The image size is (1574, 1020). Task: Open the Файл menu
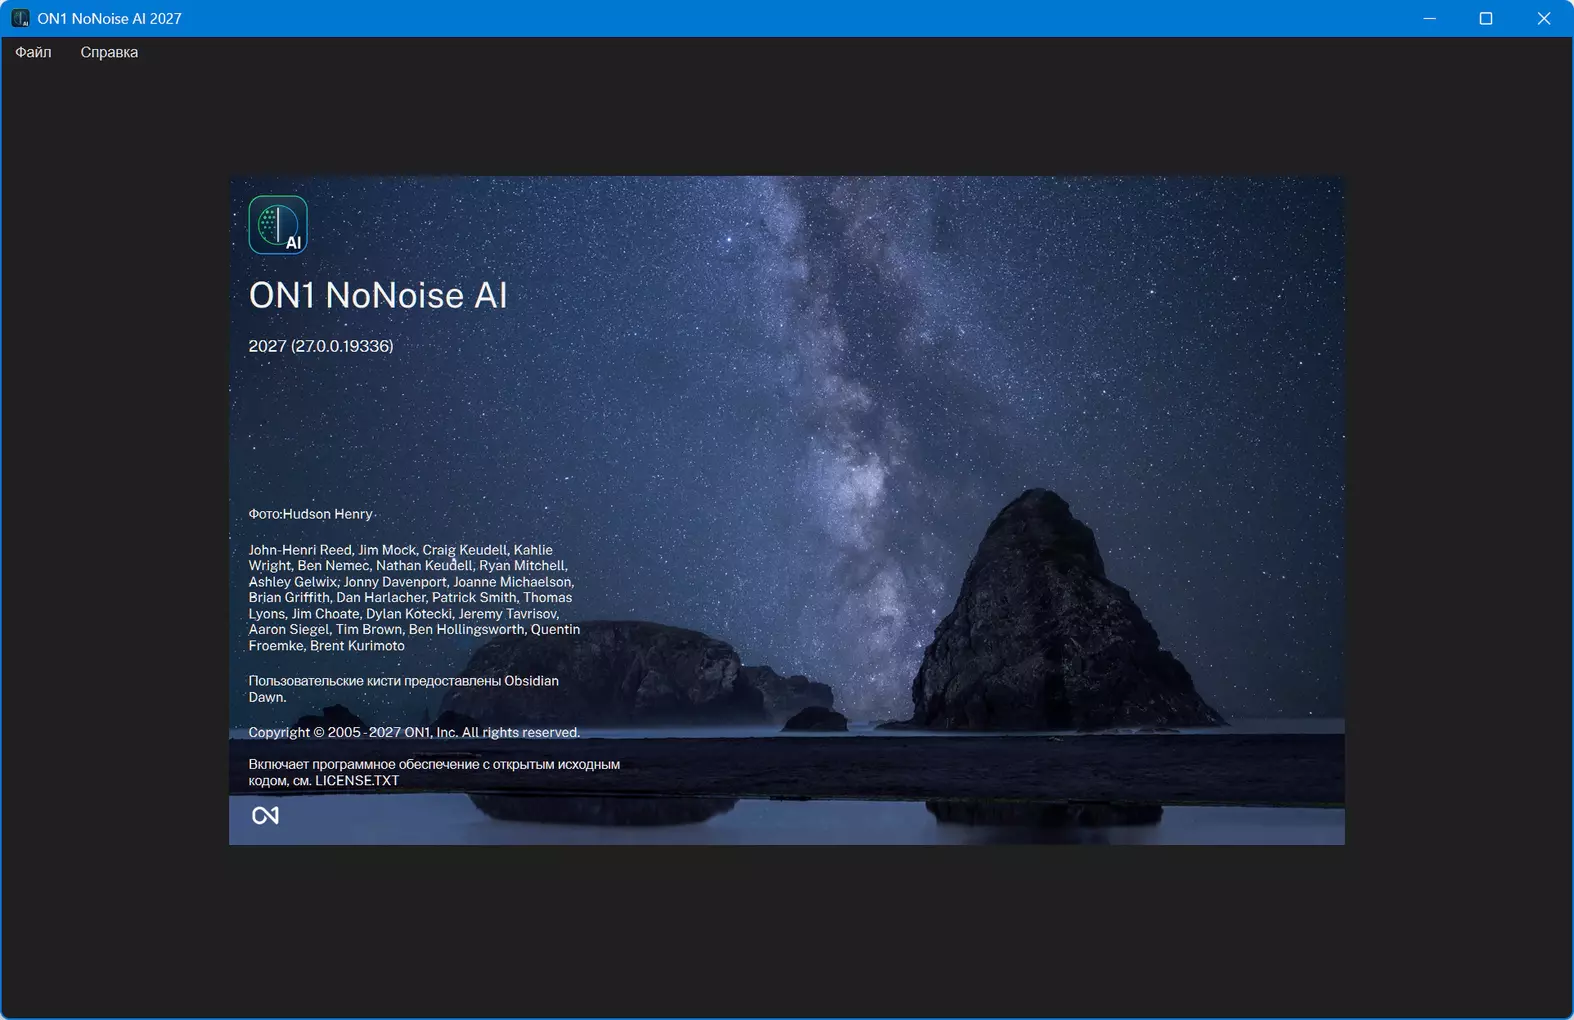pos(33,52)
